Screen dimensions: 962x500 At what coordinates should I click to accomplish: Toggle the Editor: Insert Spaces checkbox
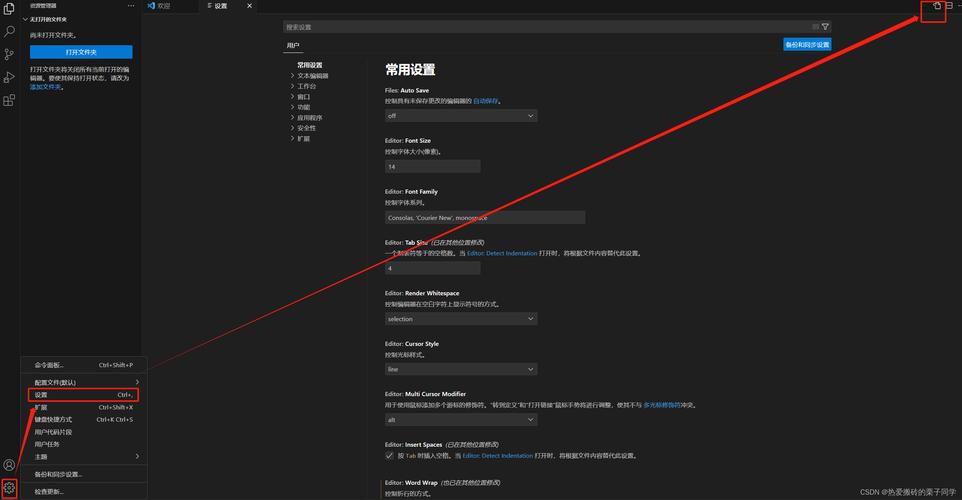(x=389, y=455)
